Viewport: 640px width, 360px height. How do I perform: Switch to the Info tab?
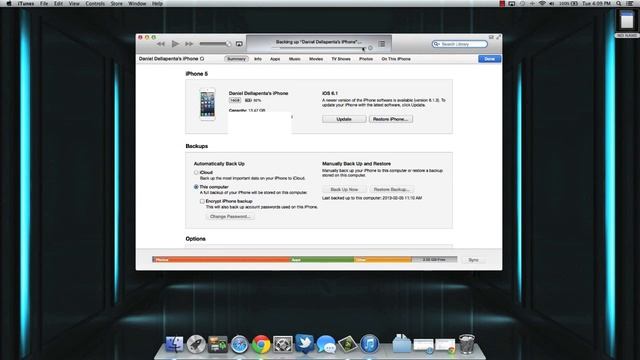coord(258,59)
